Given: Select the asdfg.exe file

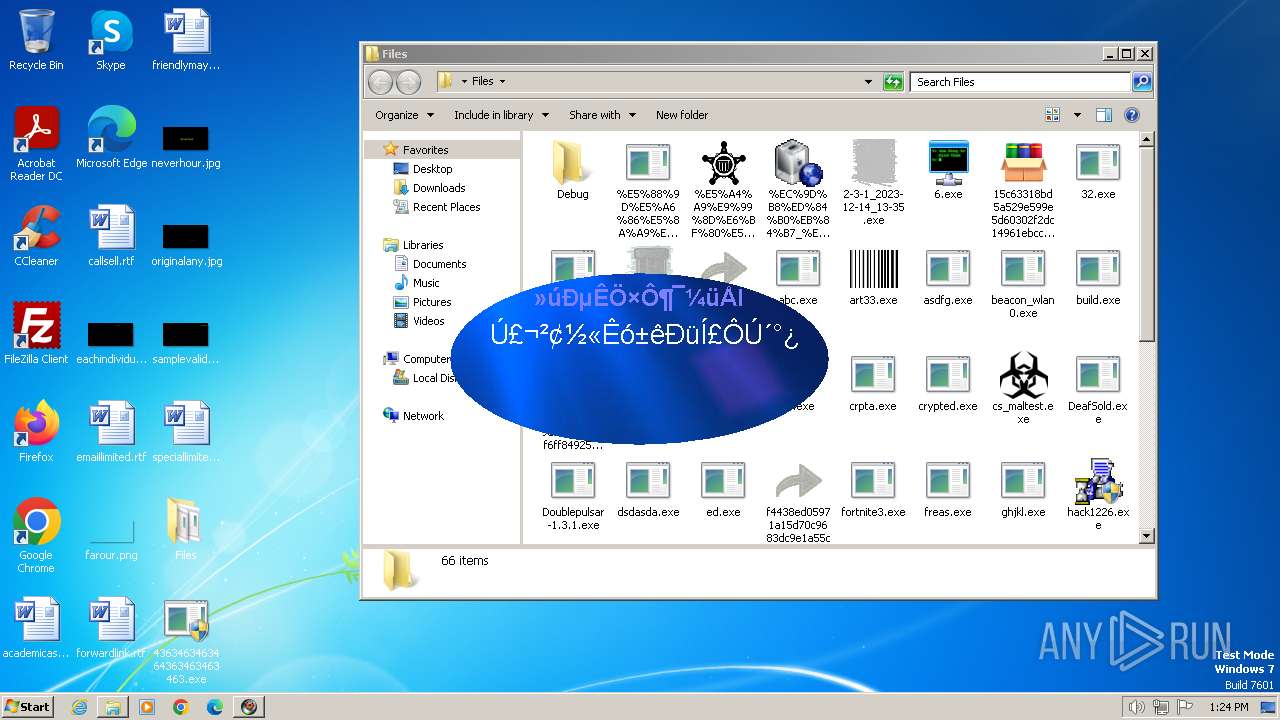Looking at the screenshot, I should click(948, 276).
